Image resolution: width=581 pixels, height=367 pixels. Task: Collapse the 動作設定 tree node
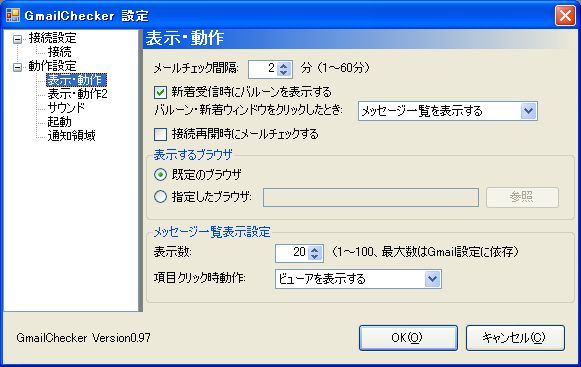click(17, 67)
